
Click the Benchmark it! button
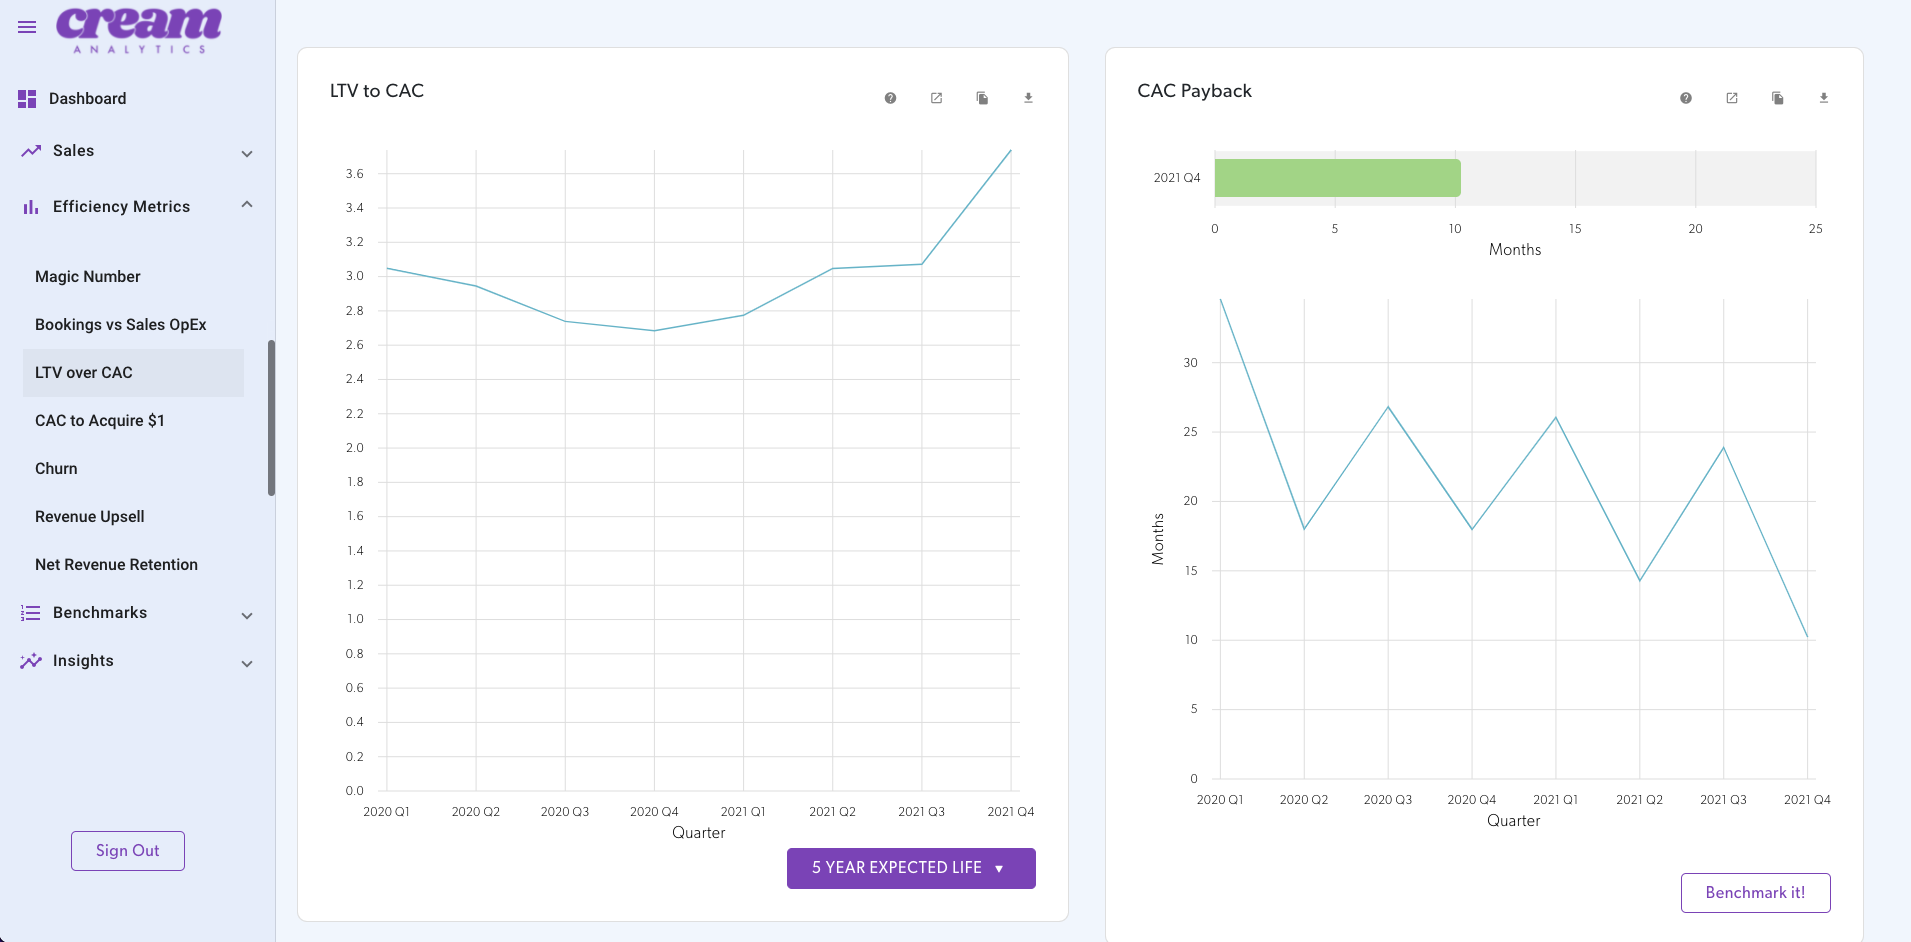1755,892
